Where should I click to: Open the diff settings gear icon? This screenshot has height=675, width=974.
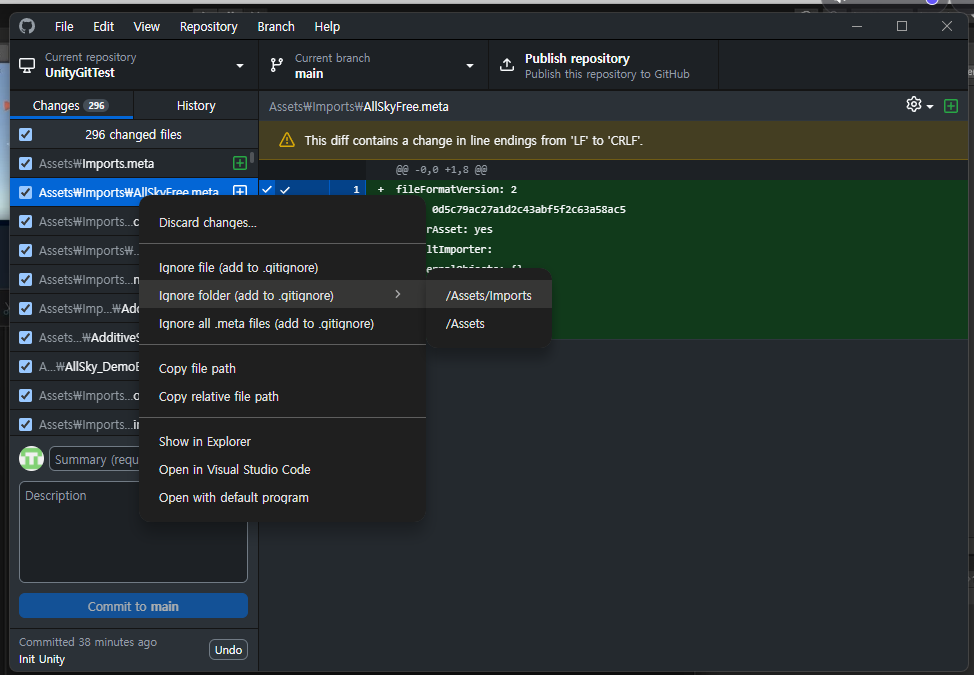(914, 104)
